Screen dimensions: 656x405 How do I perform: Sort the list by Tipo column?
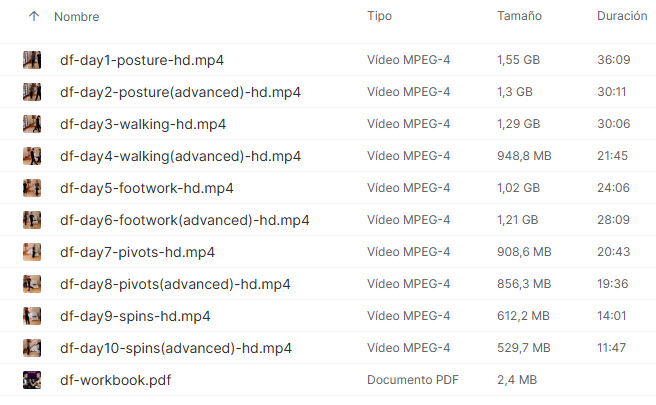tap(379, 17)
